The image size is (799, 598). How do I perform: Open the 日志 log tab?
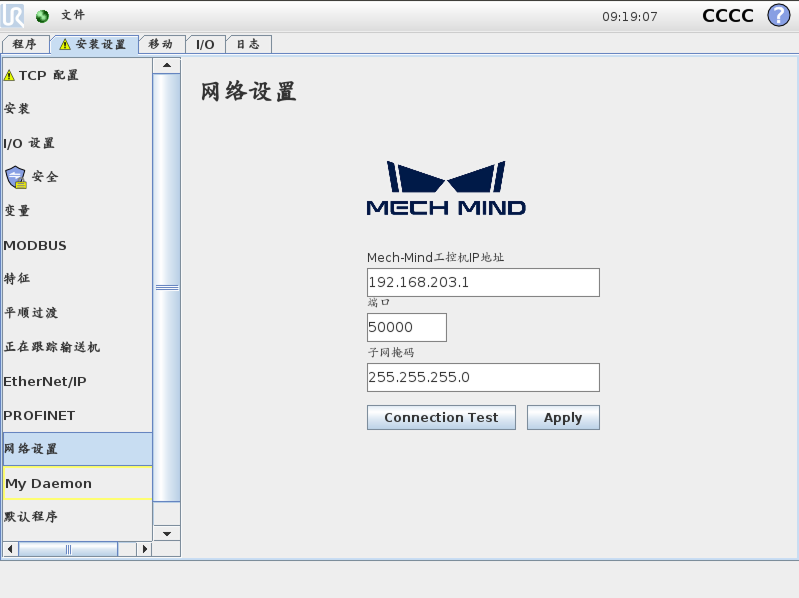(x=248, y=45)
